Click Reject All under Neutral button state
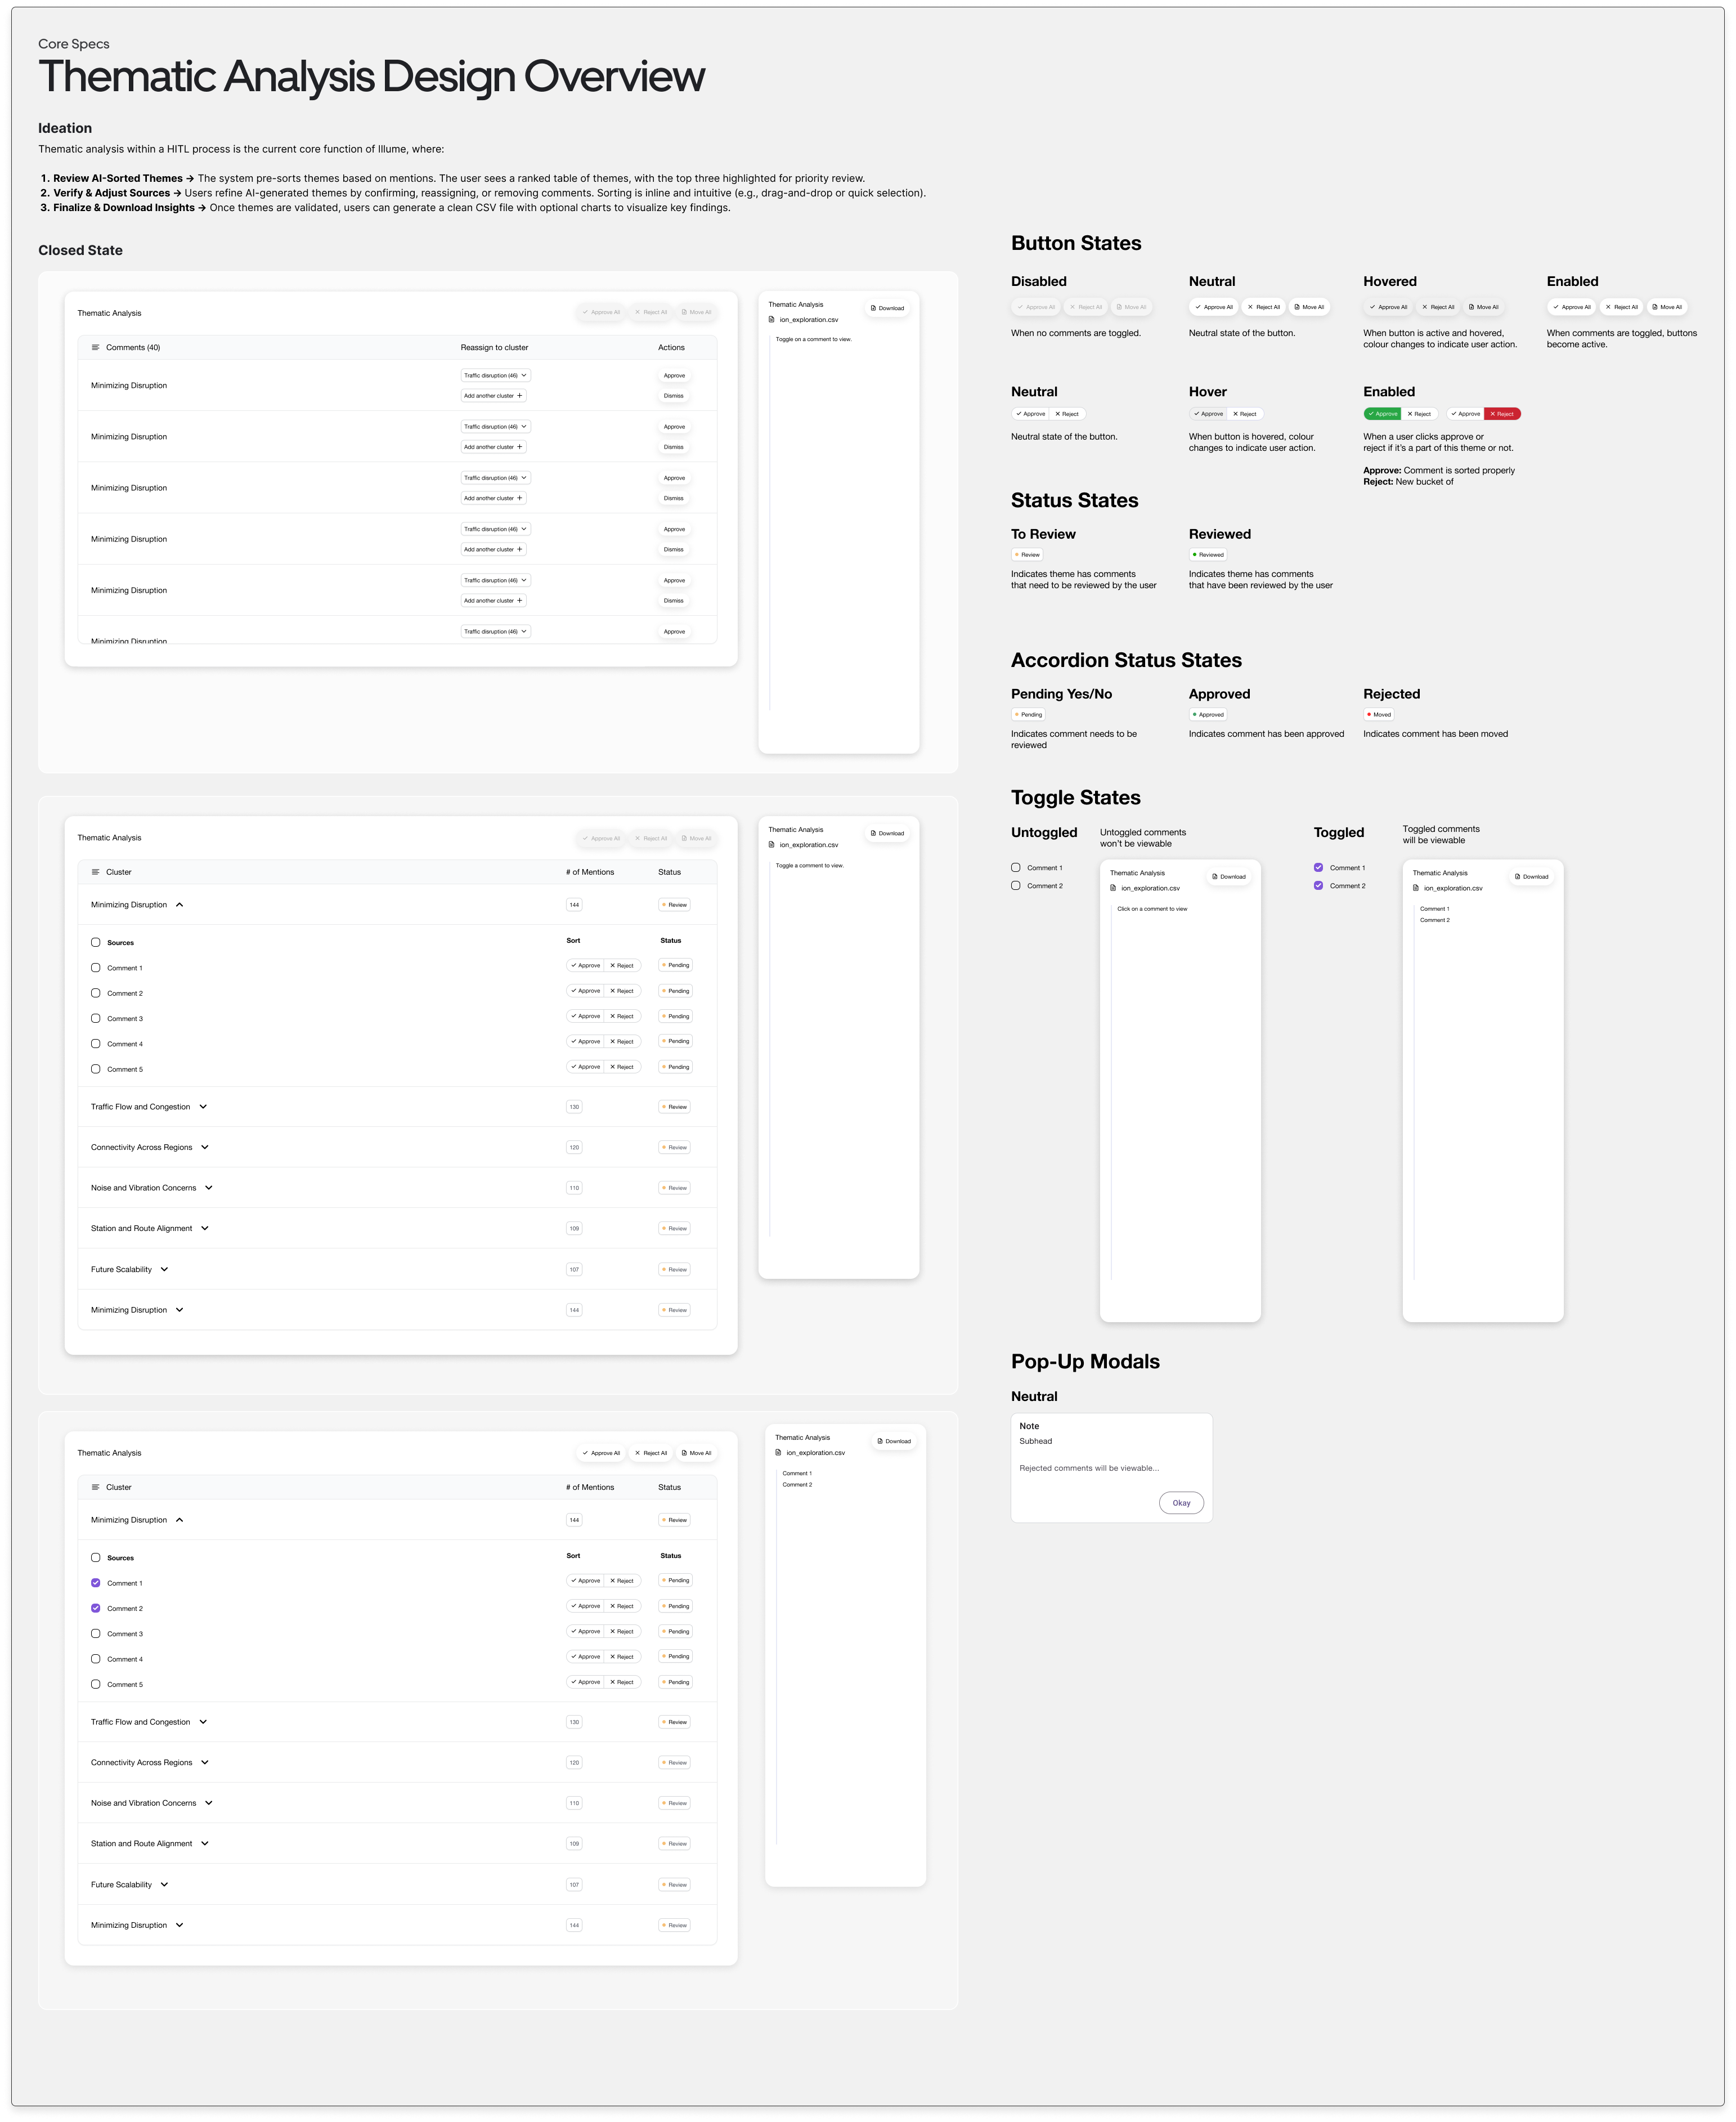 1263,307
